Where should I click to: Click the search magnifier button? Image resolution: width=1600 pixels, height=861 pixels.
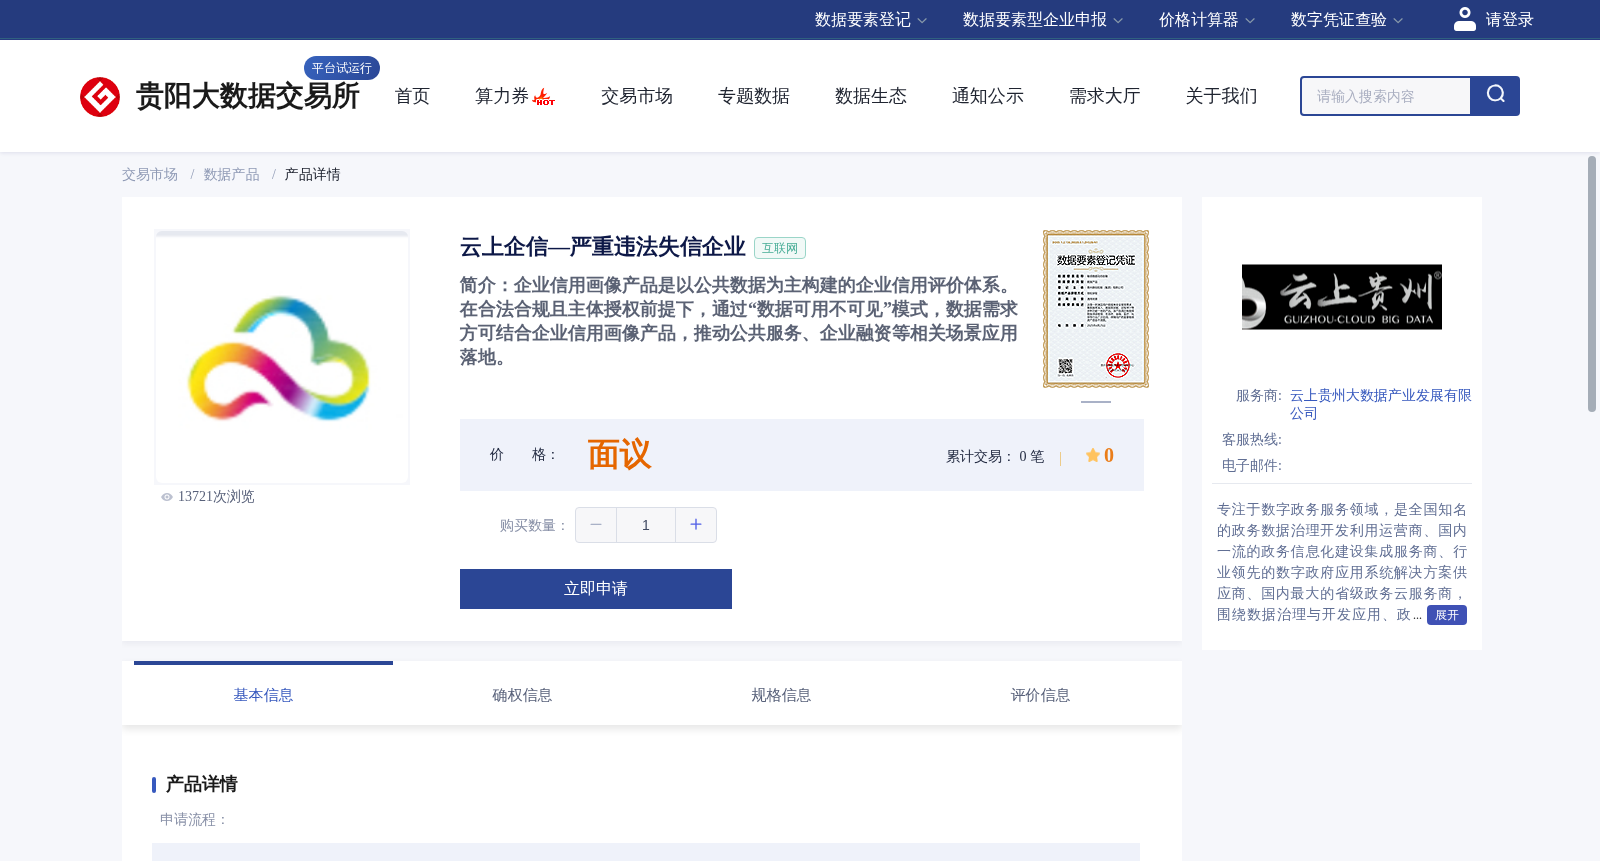point(1495,96)
